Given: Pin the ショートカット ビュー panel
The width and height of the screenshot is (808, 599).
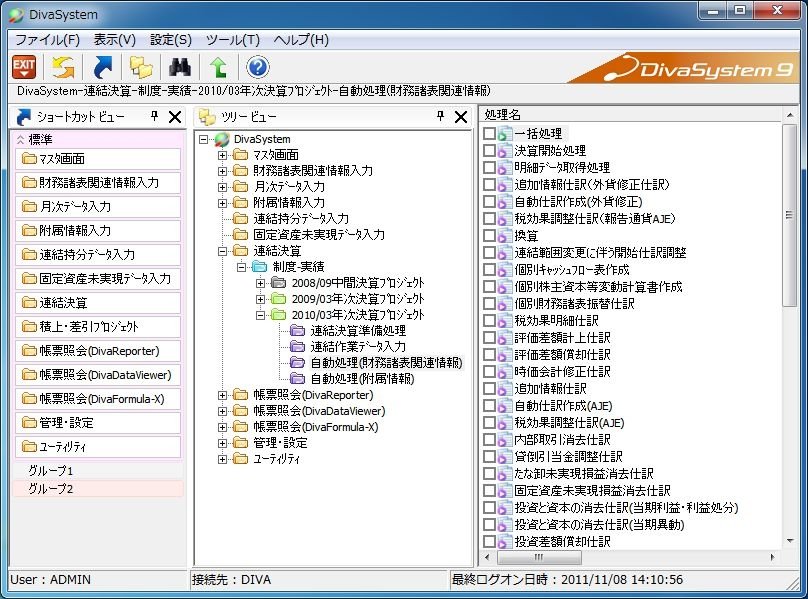Looking at the screenshot, I should [x=154, y=116].
